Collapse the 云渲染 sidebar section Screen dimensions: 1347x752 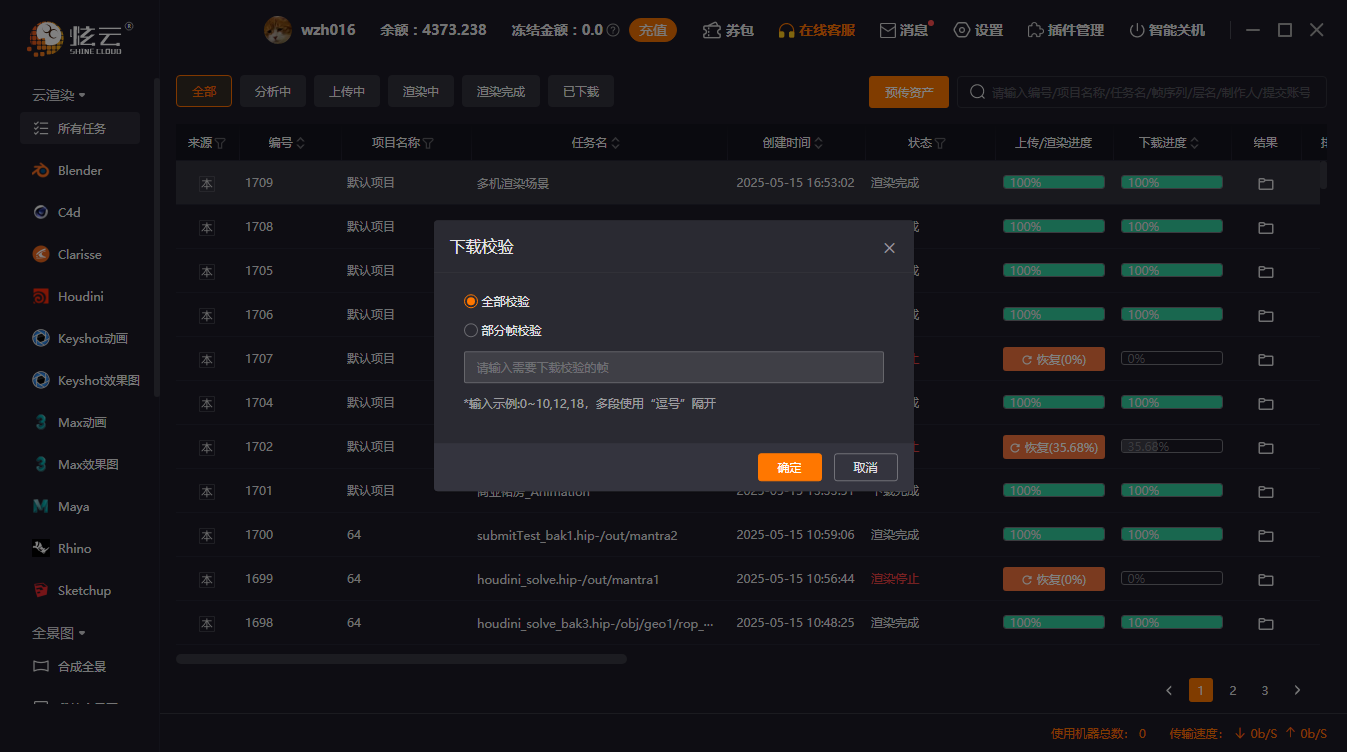pyautogui.click(x=59, y=95)
